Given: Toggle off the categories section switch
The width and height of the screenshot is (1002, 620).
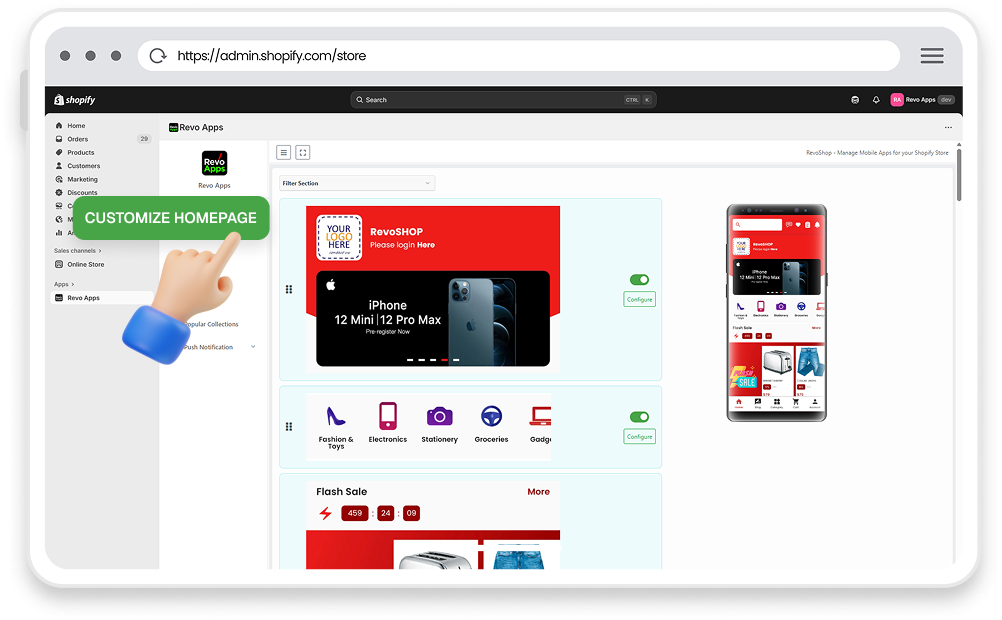Looking at the screenshot, I should (638, 417).
